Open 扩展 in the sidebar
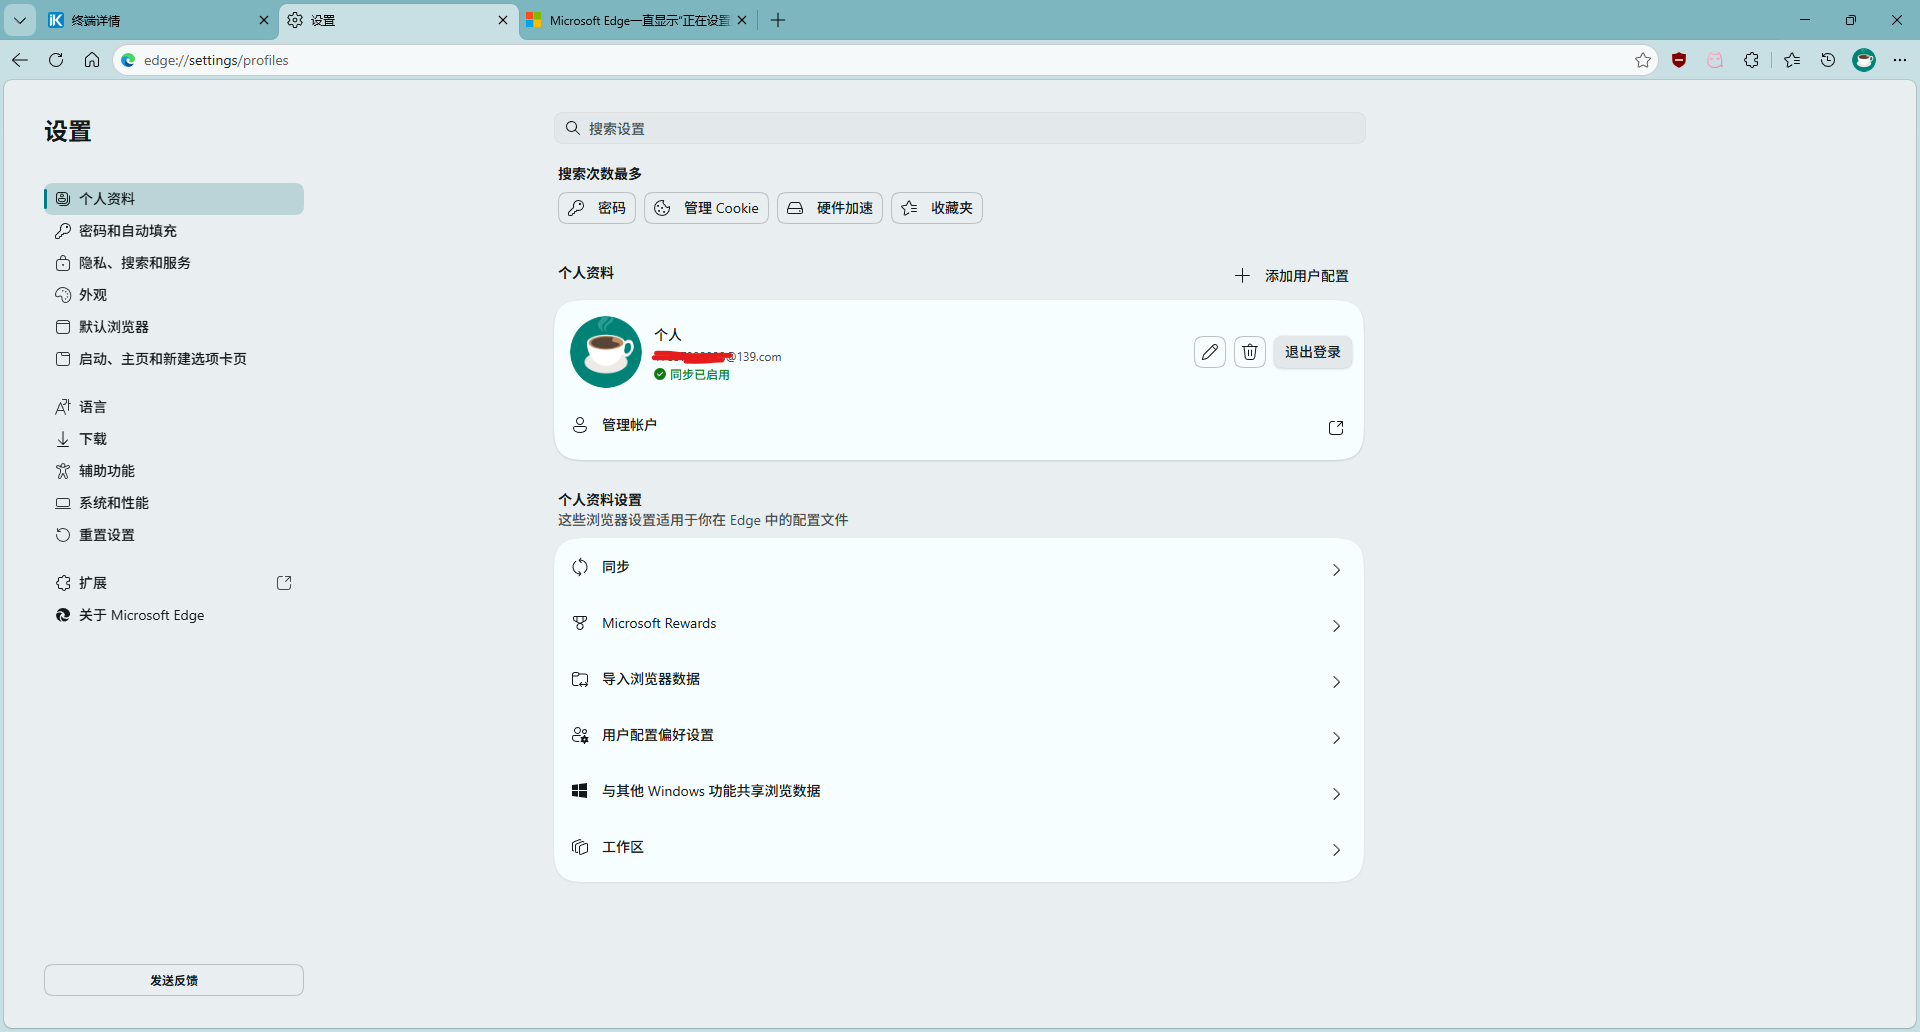The width and height of the screenshot is (1920, 1032). 174,583
